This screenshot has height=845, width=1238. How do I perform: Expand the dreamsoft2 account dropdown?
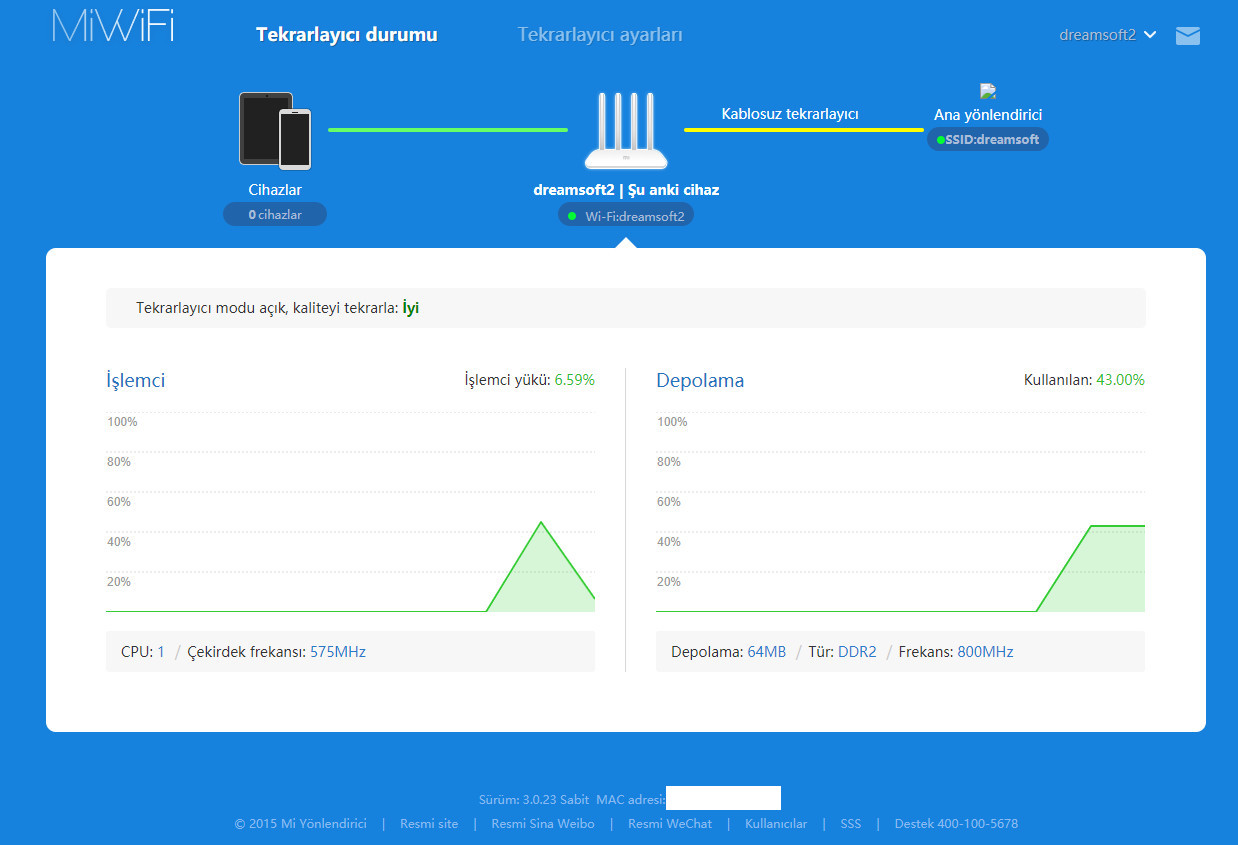pyautogui.click(x=1108, y=34)
